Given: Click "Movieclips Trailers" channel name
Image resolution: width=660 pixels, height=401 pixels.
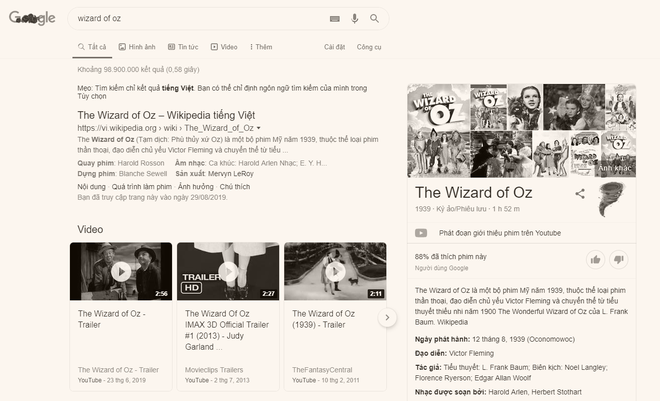Looking at the screenshot, I should click(x=214, y=369).
